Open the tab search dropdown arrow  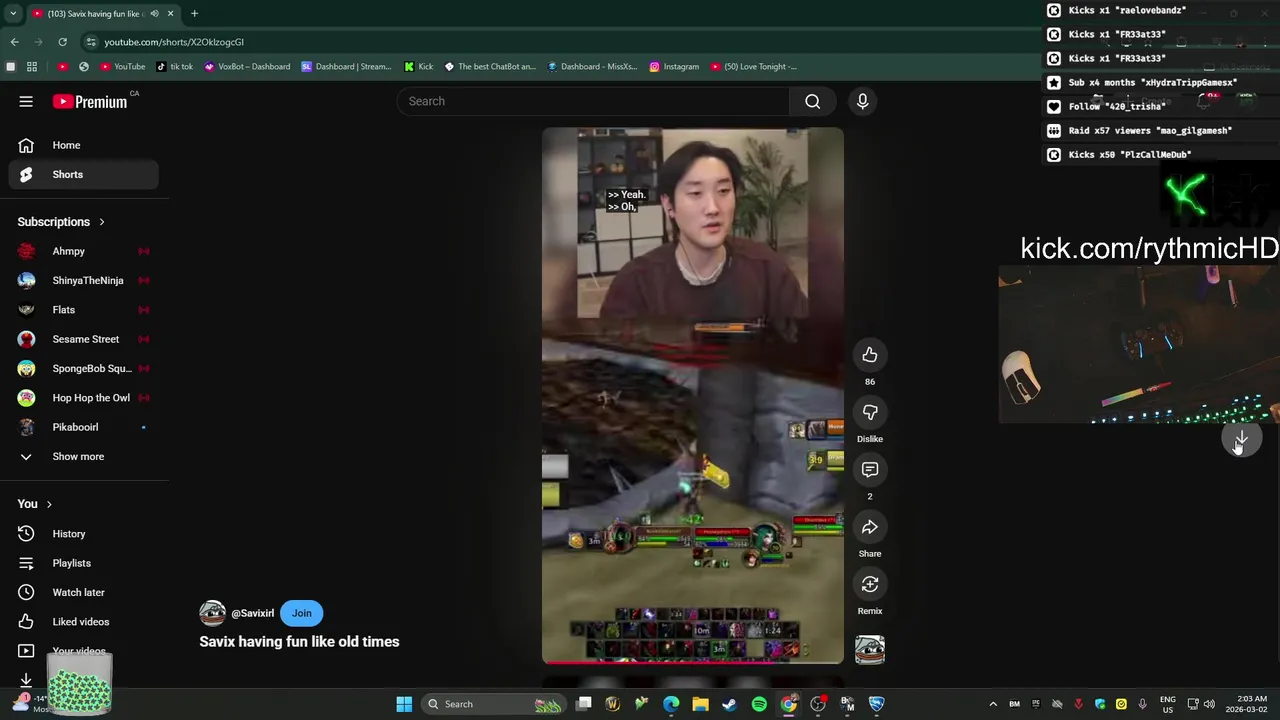pyautogui.click(x=13, y=14)
